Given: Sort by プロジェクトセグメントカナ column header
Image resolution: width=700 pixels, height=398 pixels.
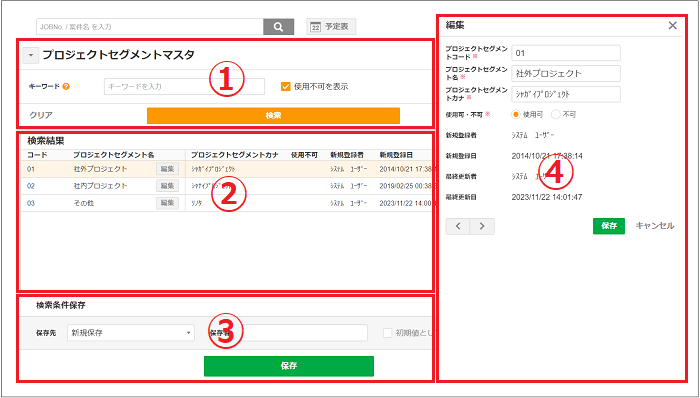Looking at the screenshot, I should coord(235,155).
